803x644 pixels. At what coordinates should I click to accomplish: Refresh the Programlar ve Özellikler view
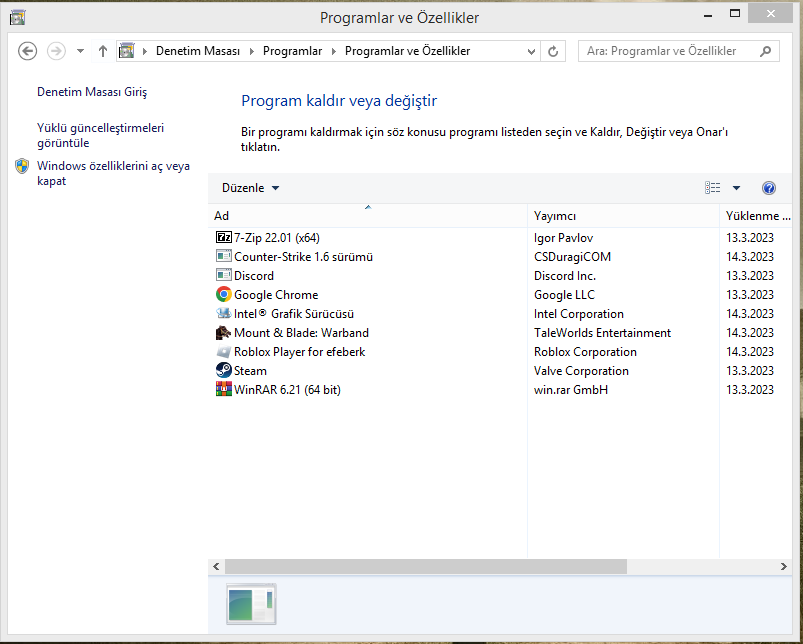click(553, 51)
